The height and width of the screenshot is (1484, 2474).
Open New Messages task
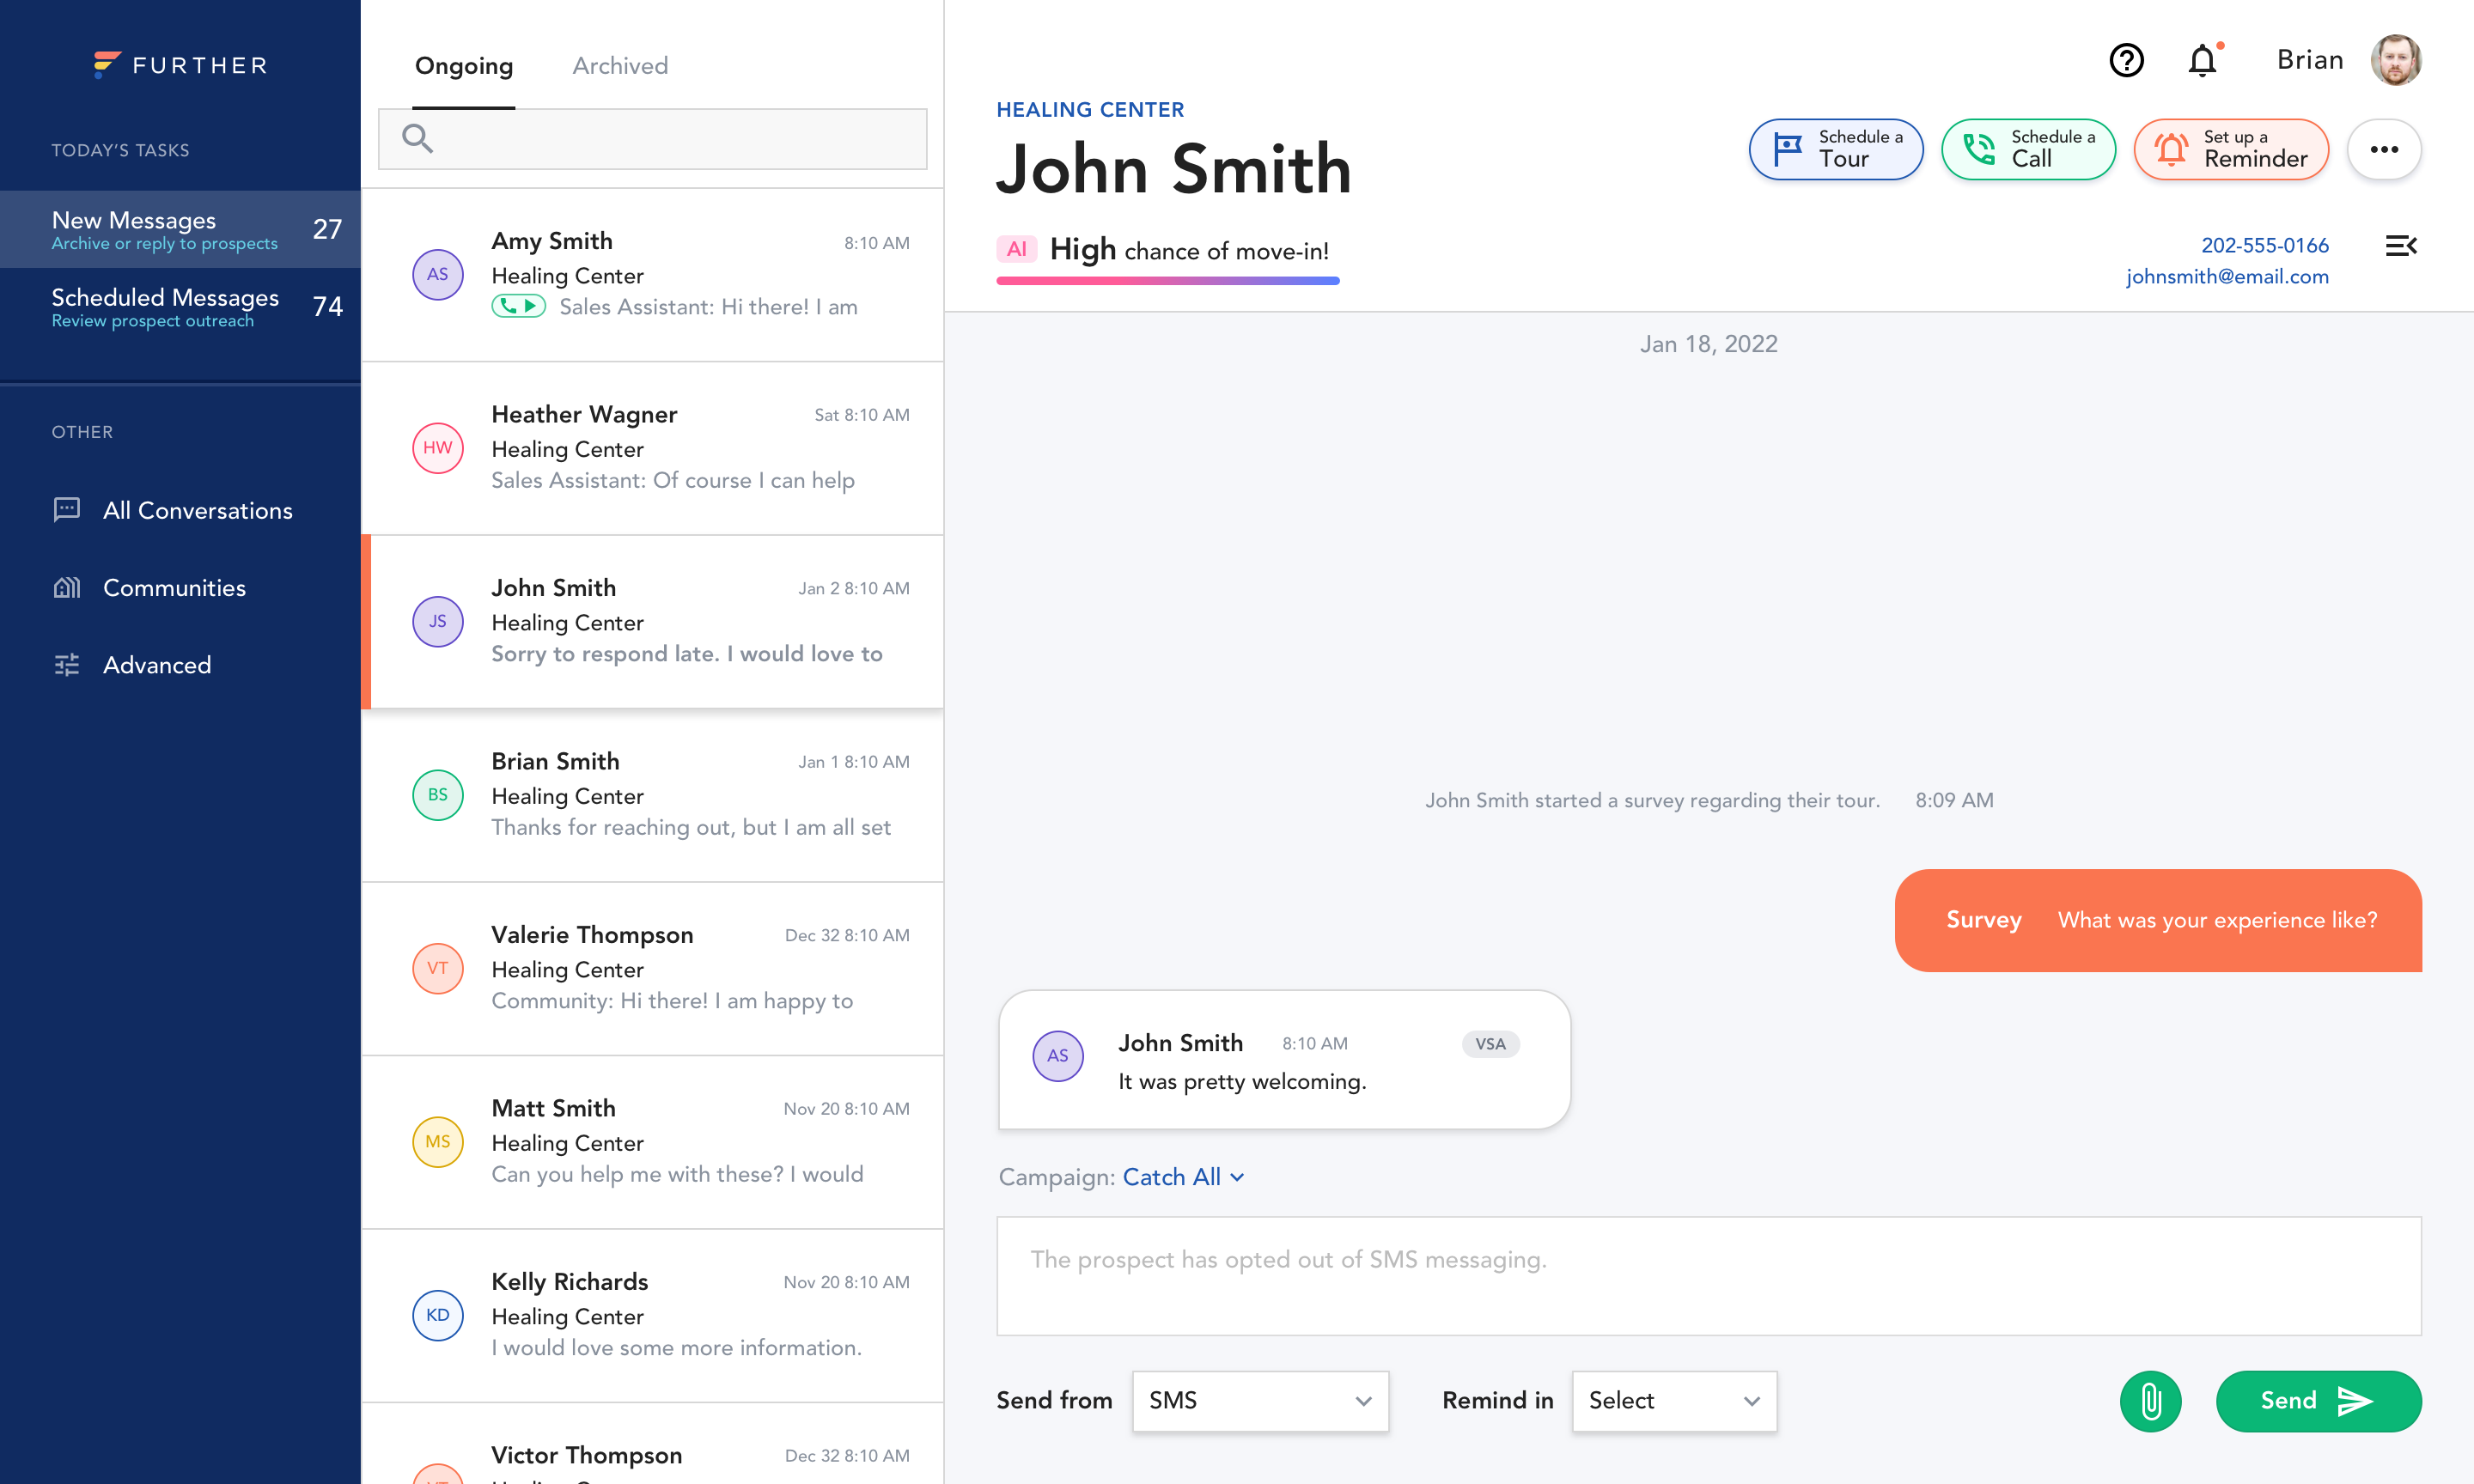pyautogui.click(x=180, y=229)
